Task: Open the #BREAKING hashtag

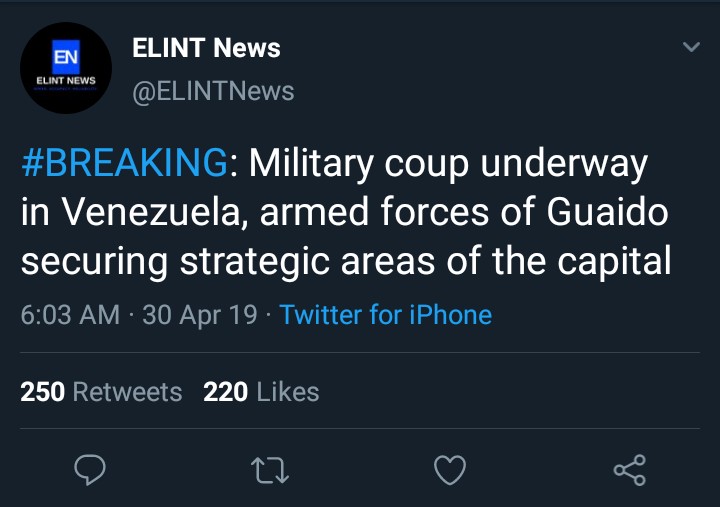Action: click(124, 163)
